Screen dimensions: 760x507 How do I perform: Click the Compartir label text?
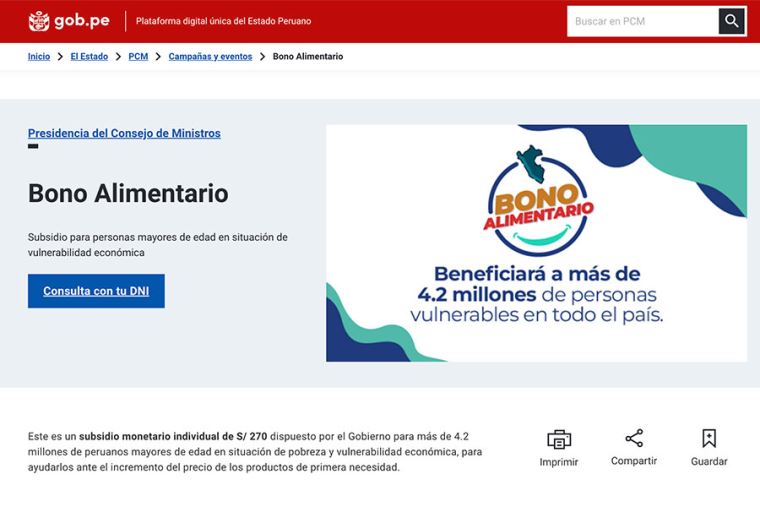tap(634, 461)
